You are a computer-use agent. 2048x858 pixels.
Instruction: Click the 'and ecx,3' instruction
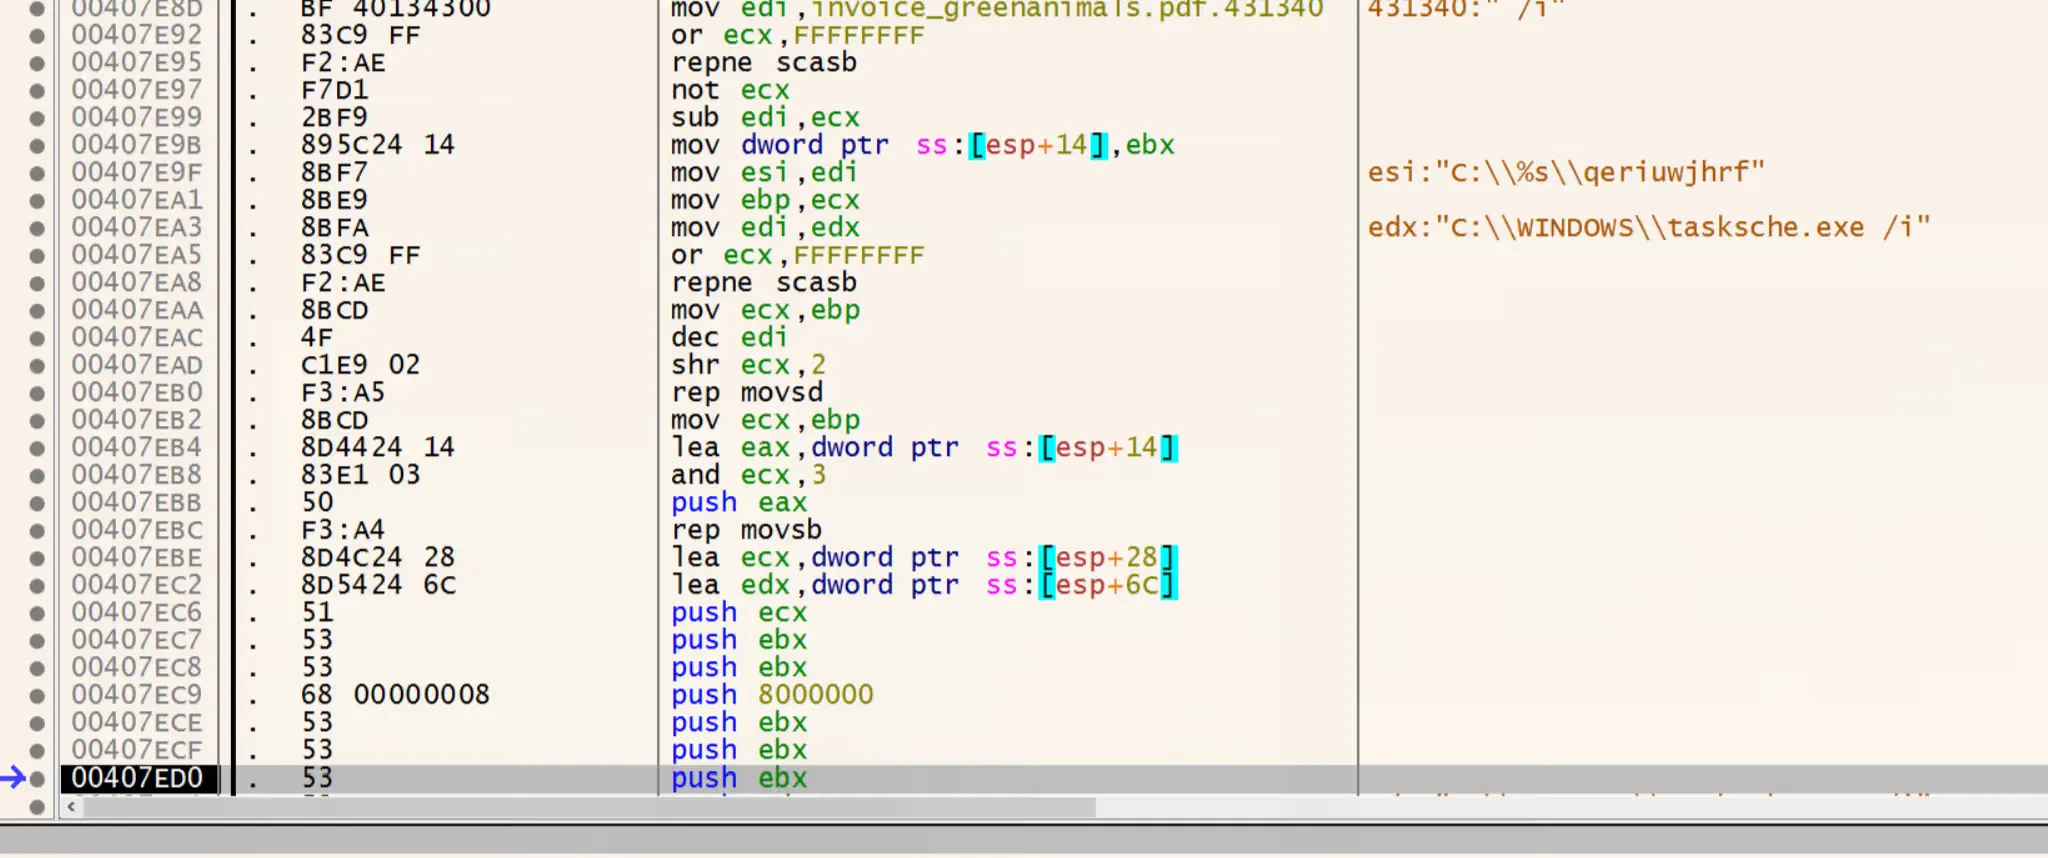coord(748,475)
